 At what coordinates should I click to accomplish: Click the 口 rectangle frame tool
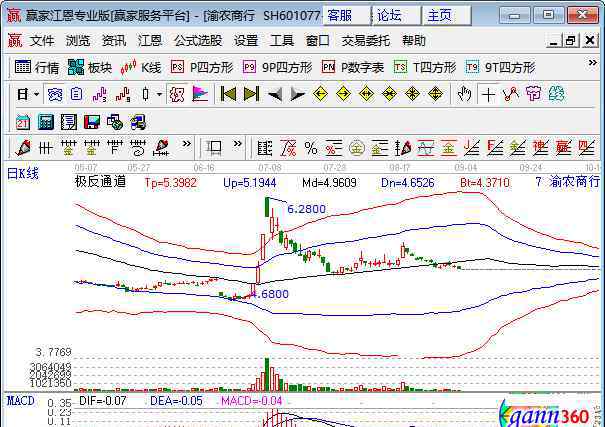tap(215, 148)
